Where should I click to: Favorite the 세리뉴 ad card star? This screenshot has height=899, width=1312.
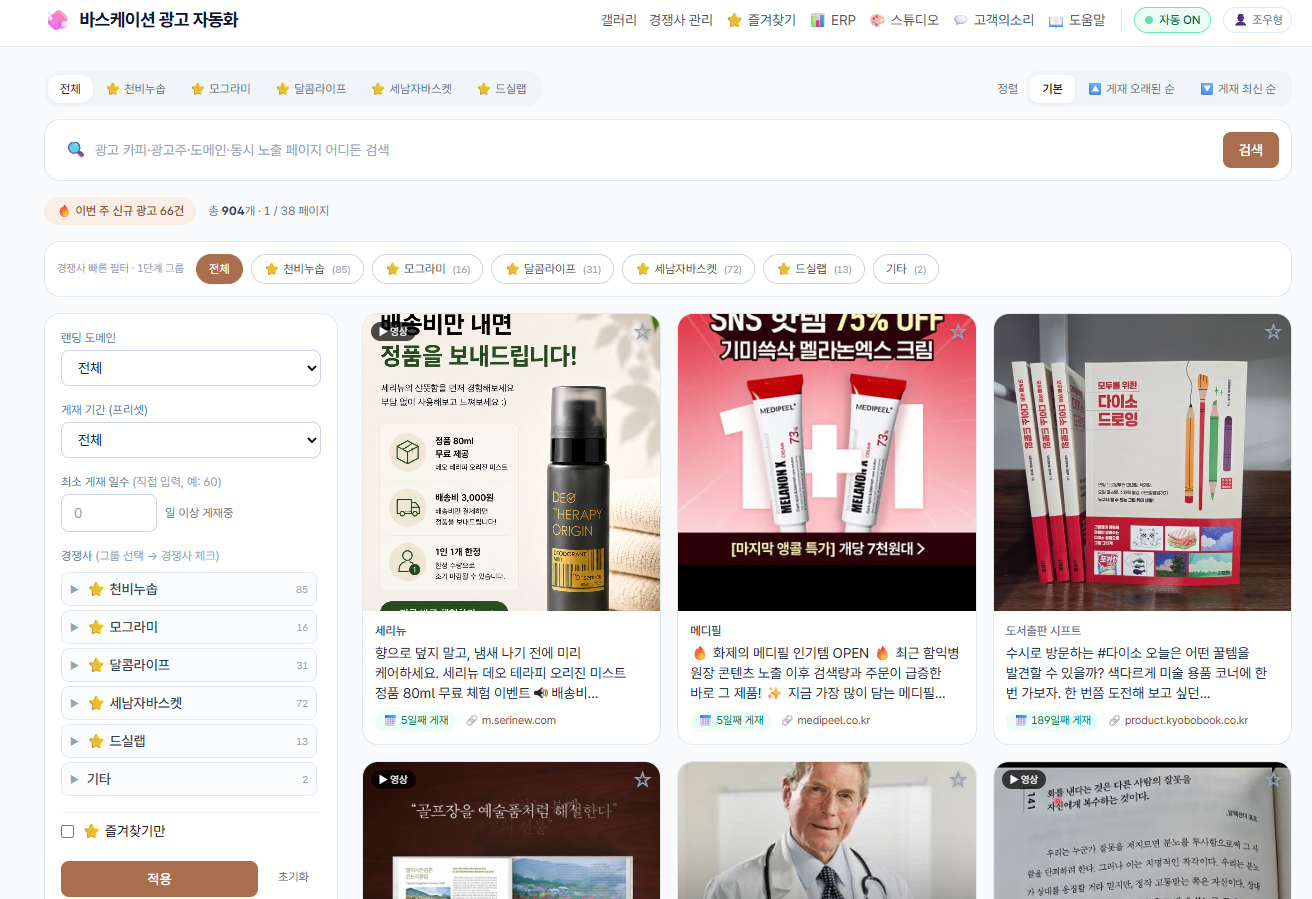643,332
